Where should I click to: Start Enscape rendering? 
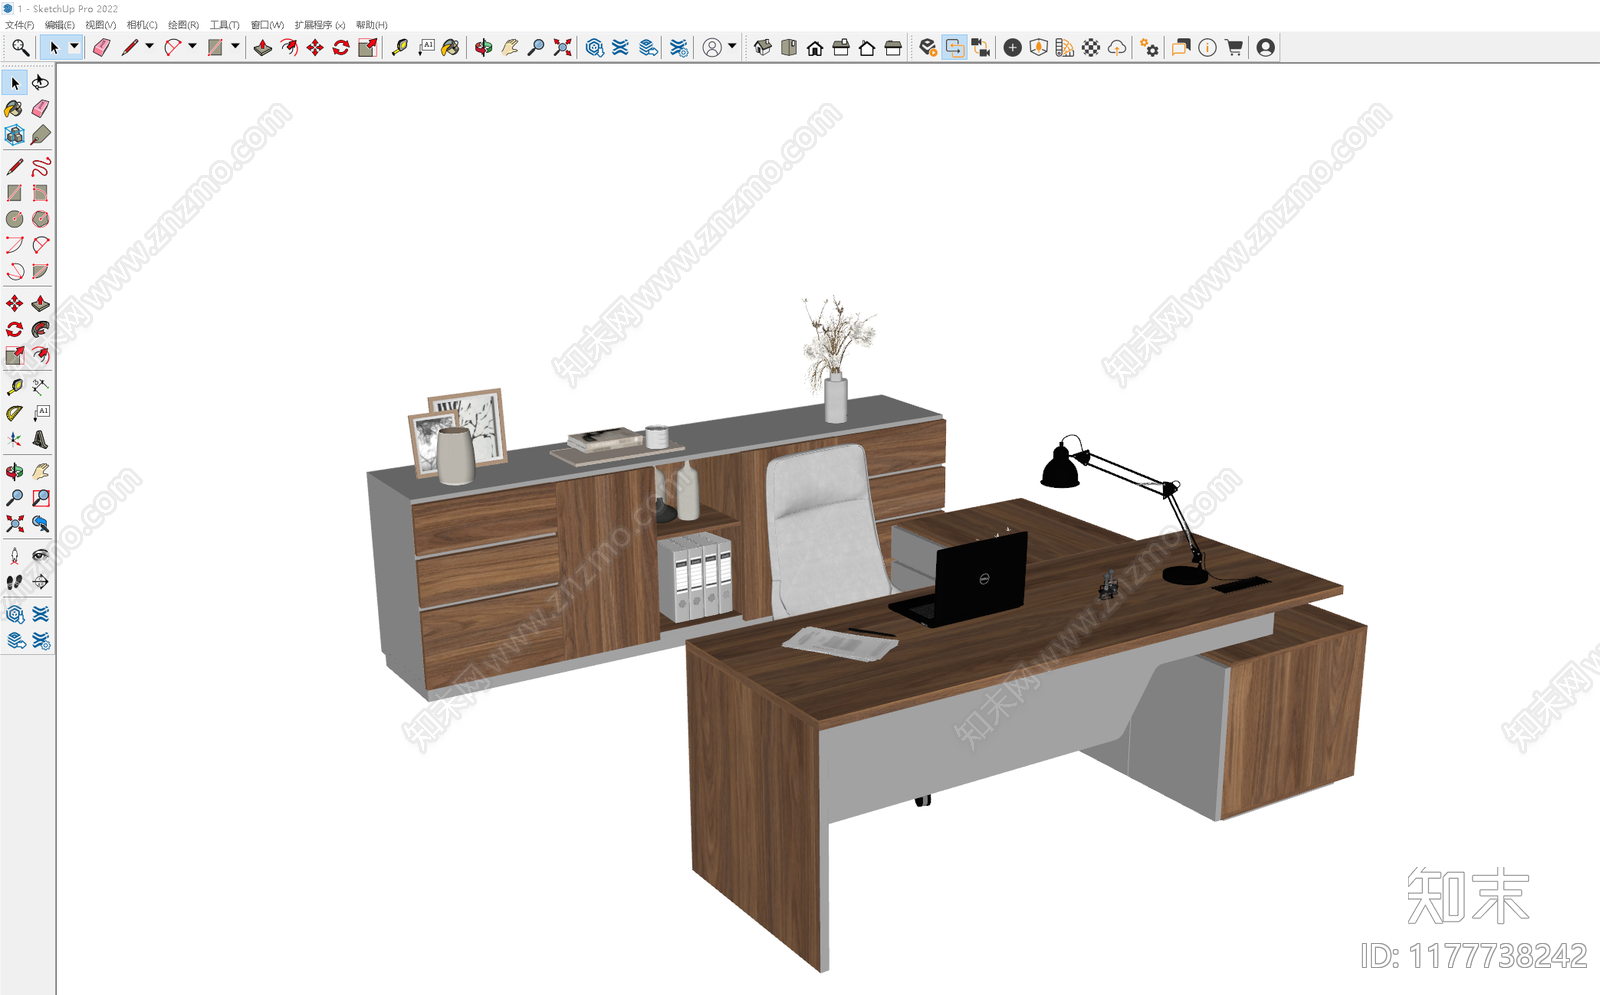(928, 47)
